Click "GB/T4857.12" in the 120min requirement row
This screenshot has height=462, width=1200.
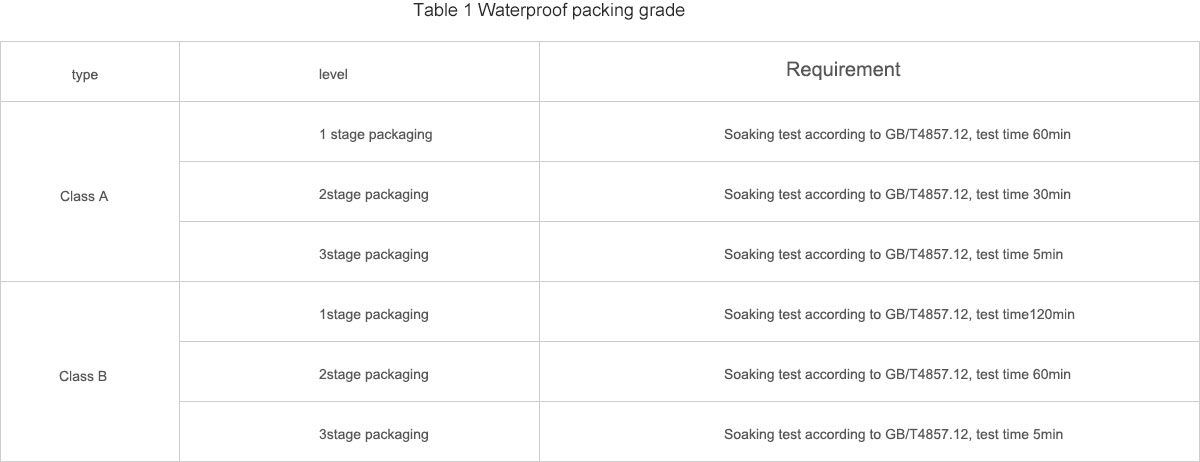(x=927, y=315)
